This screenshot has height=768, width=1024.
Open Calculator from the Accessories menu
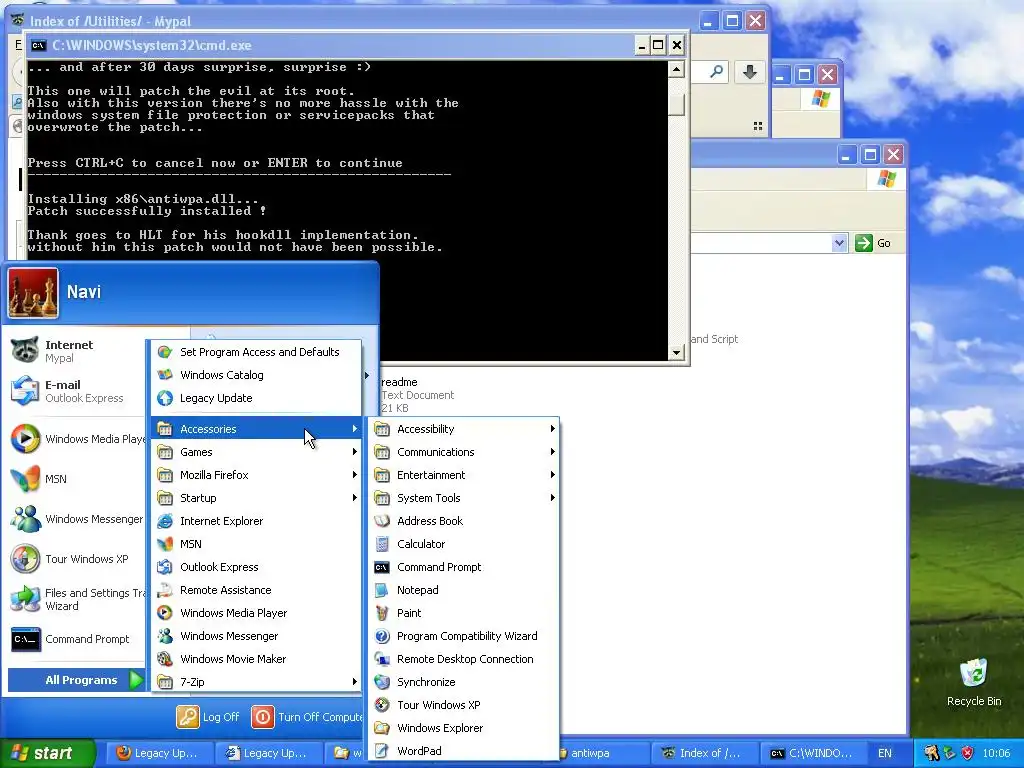coord(464,544)
